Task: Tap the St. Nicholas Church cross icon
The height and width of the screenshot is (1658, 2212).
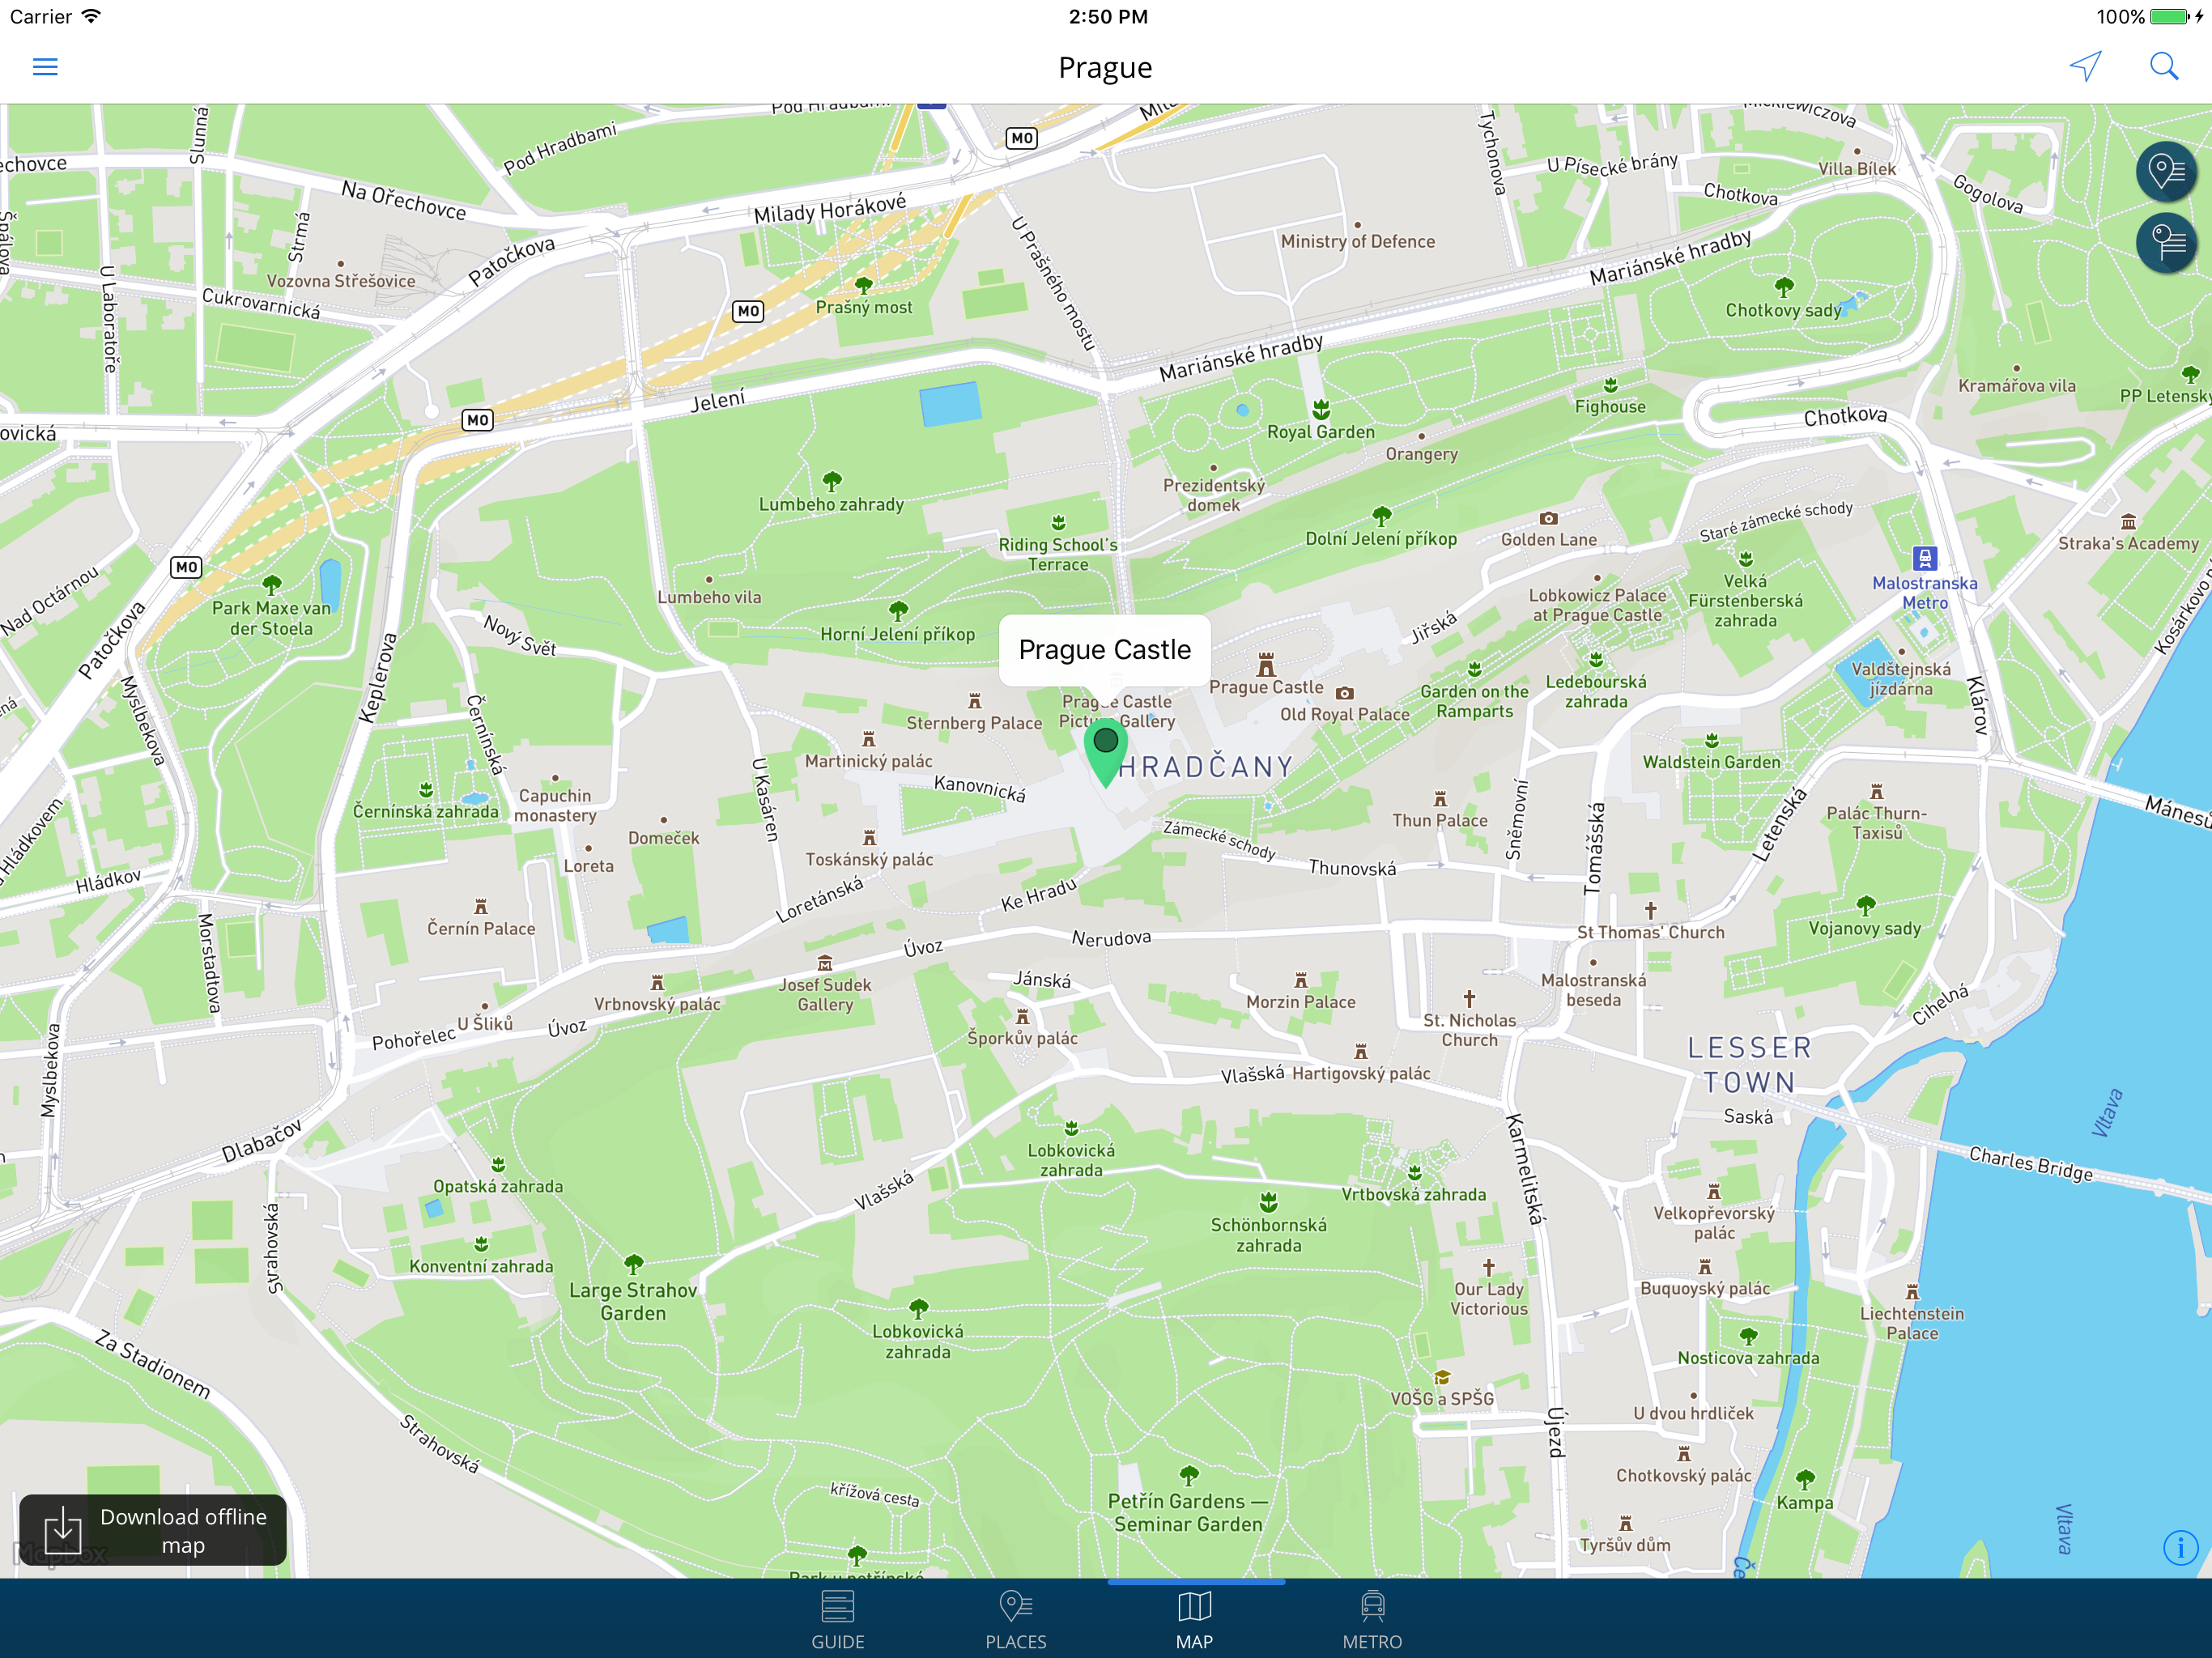Action: (1469, 998)
